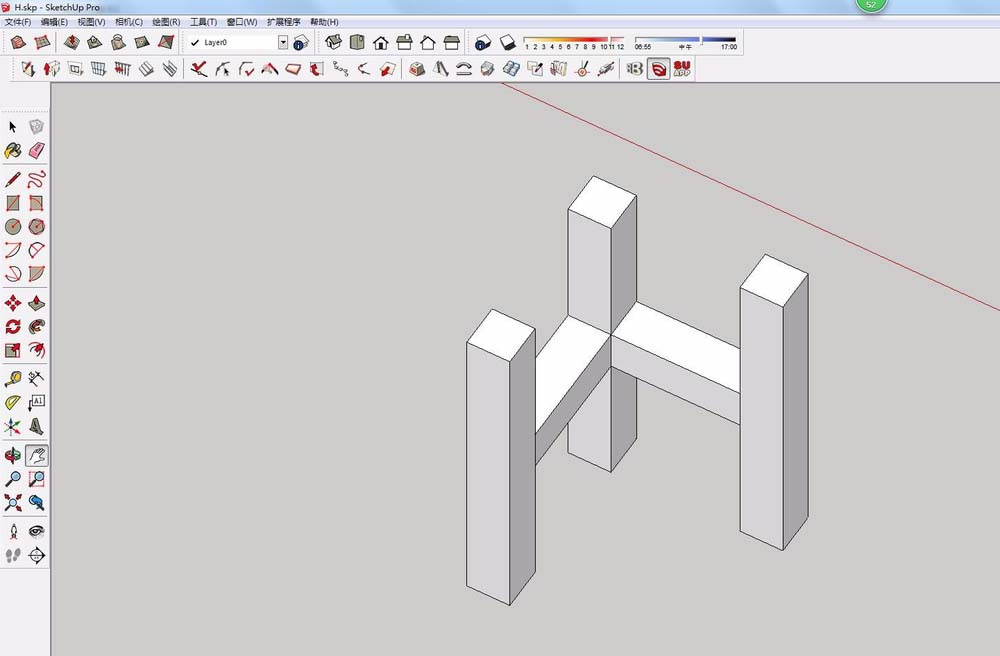Image resolution: width=1000 pixels, height=656 pixels.
Task: Choose the Circle drawing tool
Action: [13, 226]
